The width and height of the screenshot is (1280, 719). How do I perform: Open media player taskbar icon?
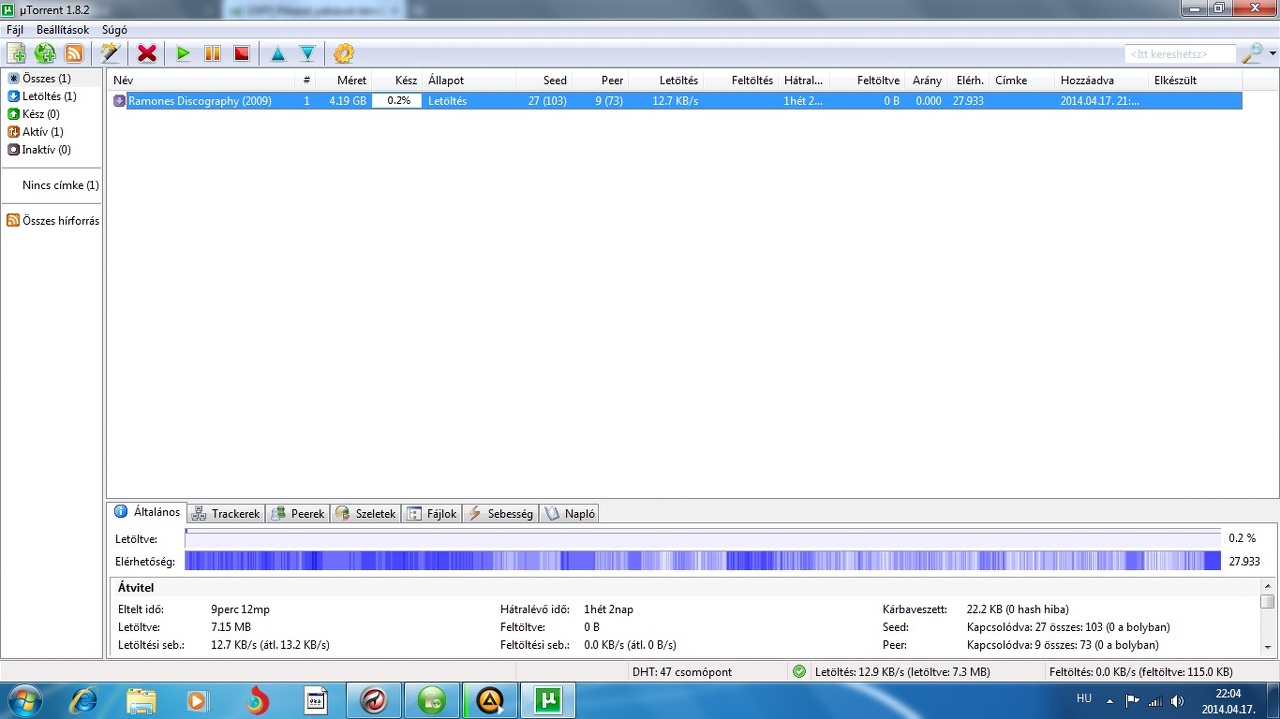(198, 701)
